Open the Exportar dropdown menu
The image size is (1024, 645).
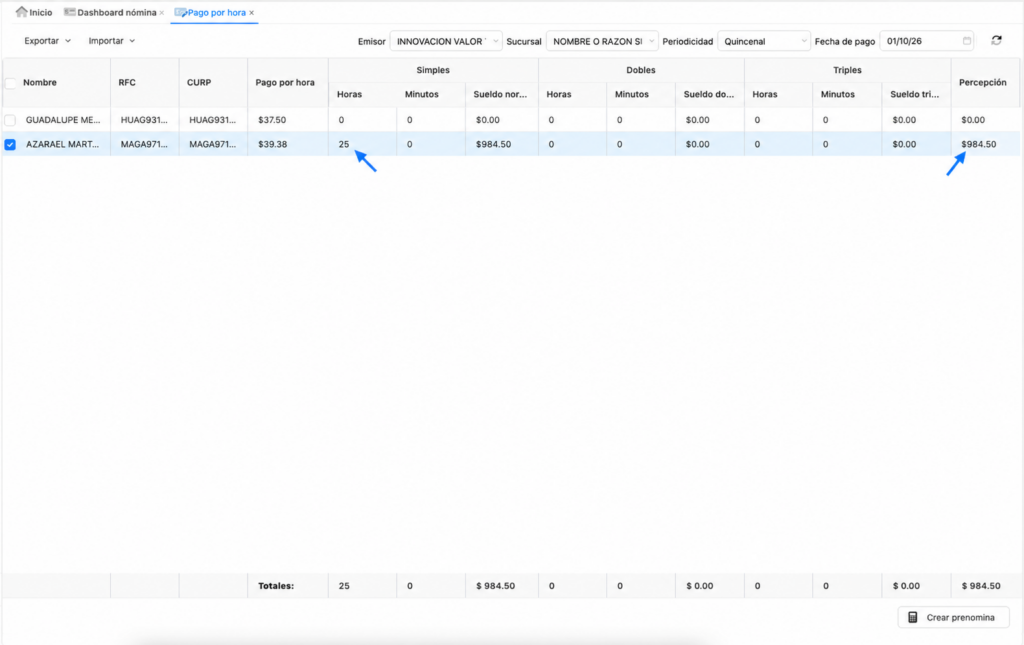point(47,40)
